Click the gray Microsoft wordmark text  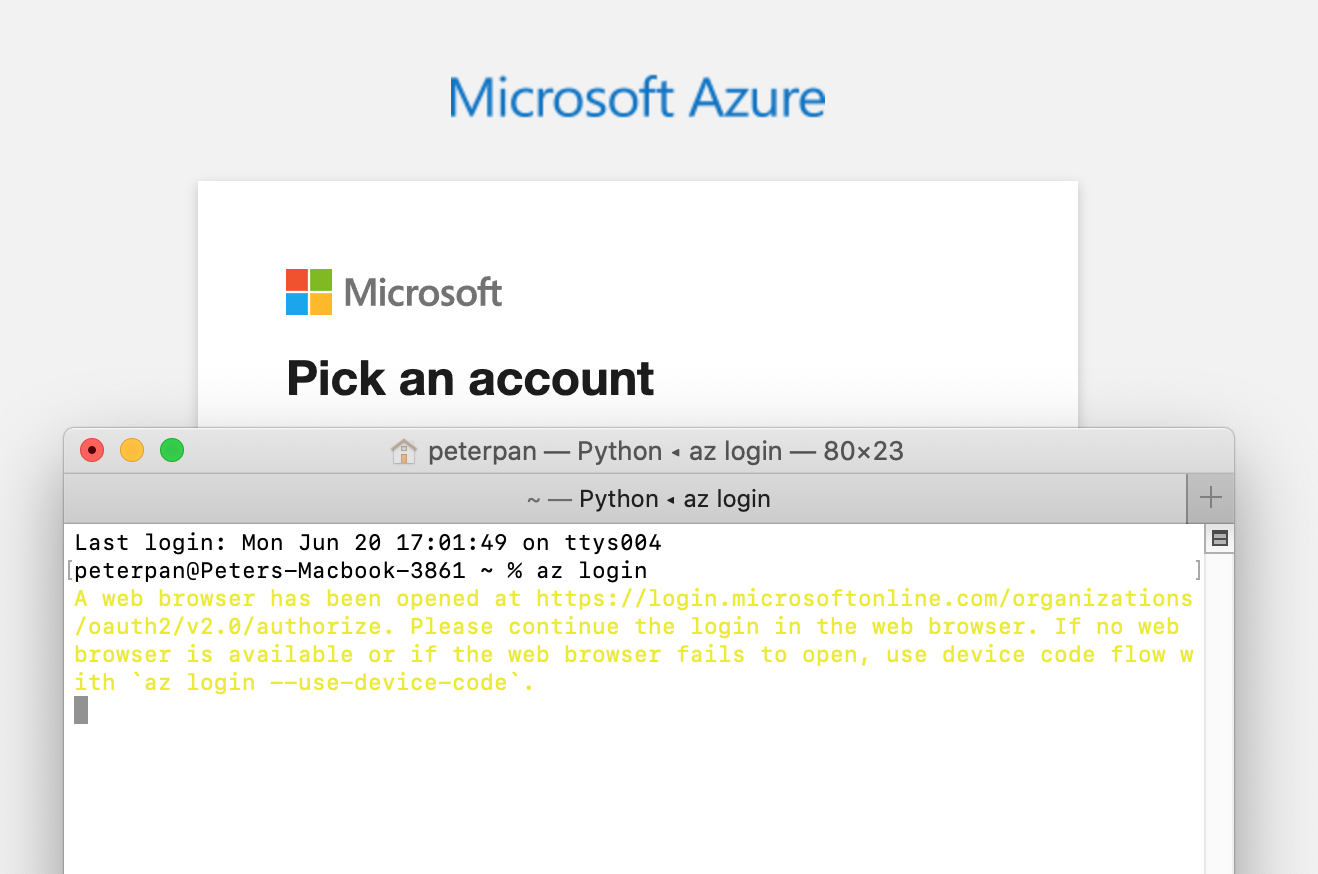pos(423,293)
